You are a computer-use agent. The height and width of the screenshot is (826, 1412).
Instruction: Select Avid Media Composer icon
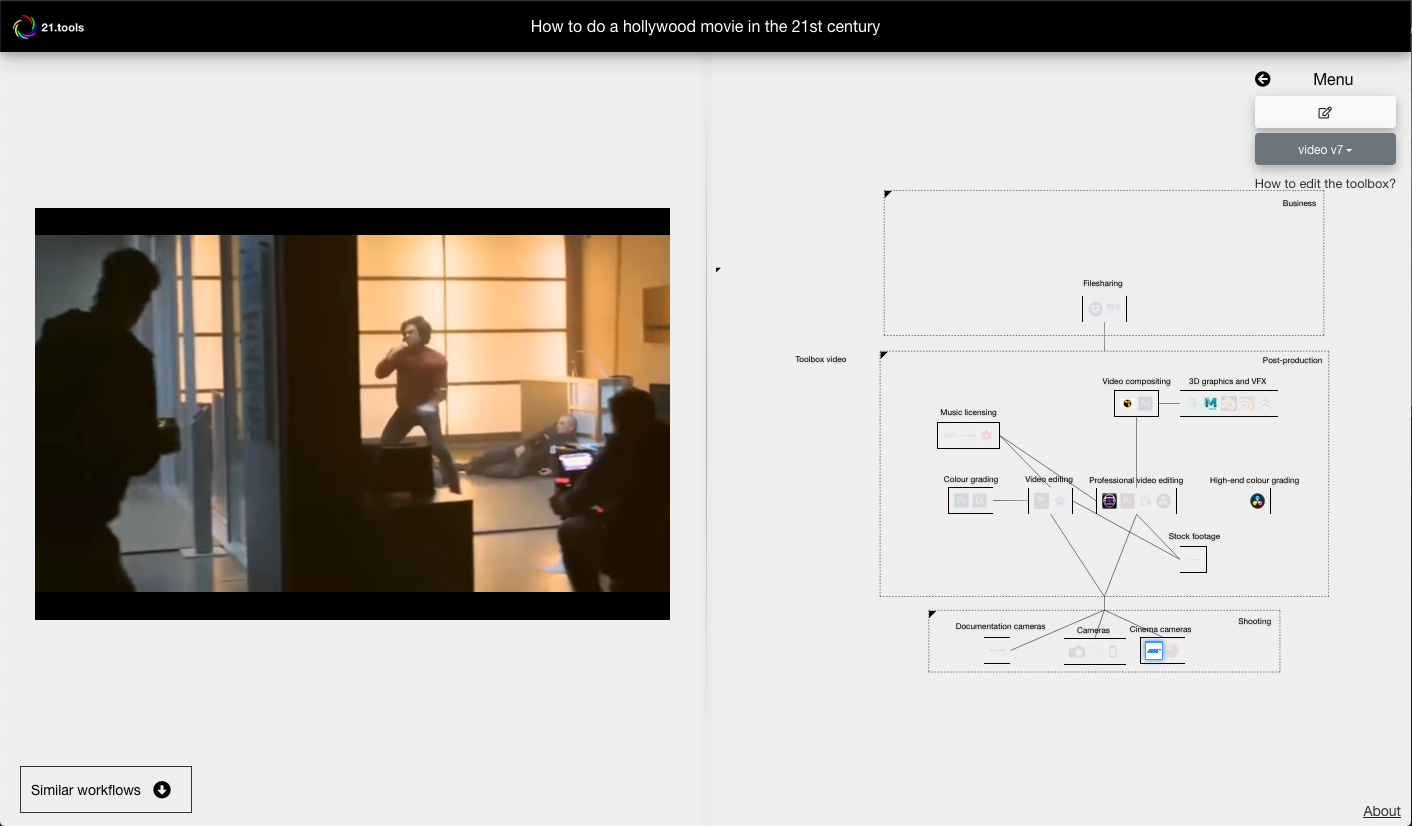click(1109, 501)
